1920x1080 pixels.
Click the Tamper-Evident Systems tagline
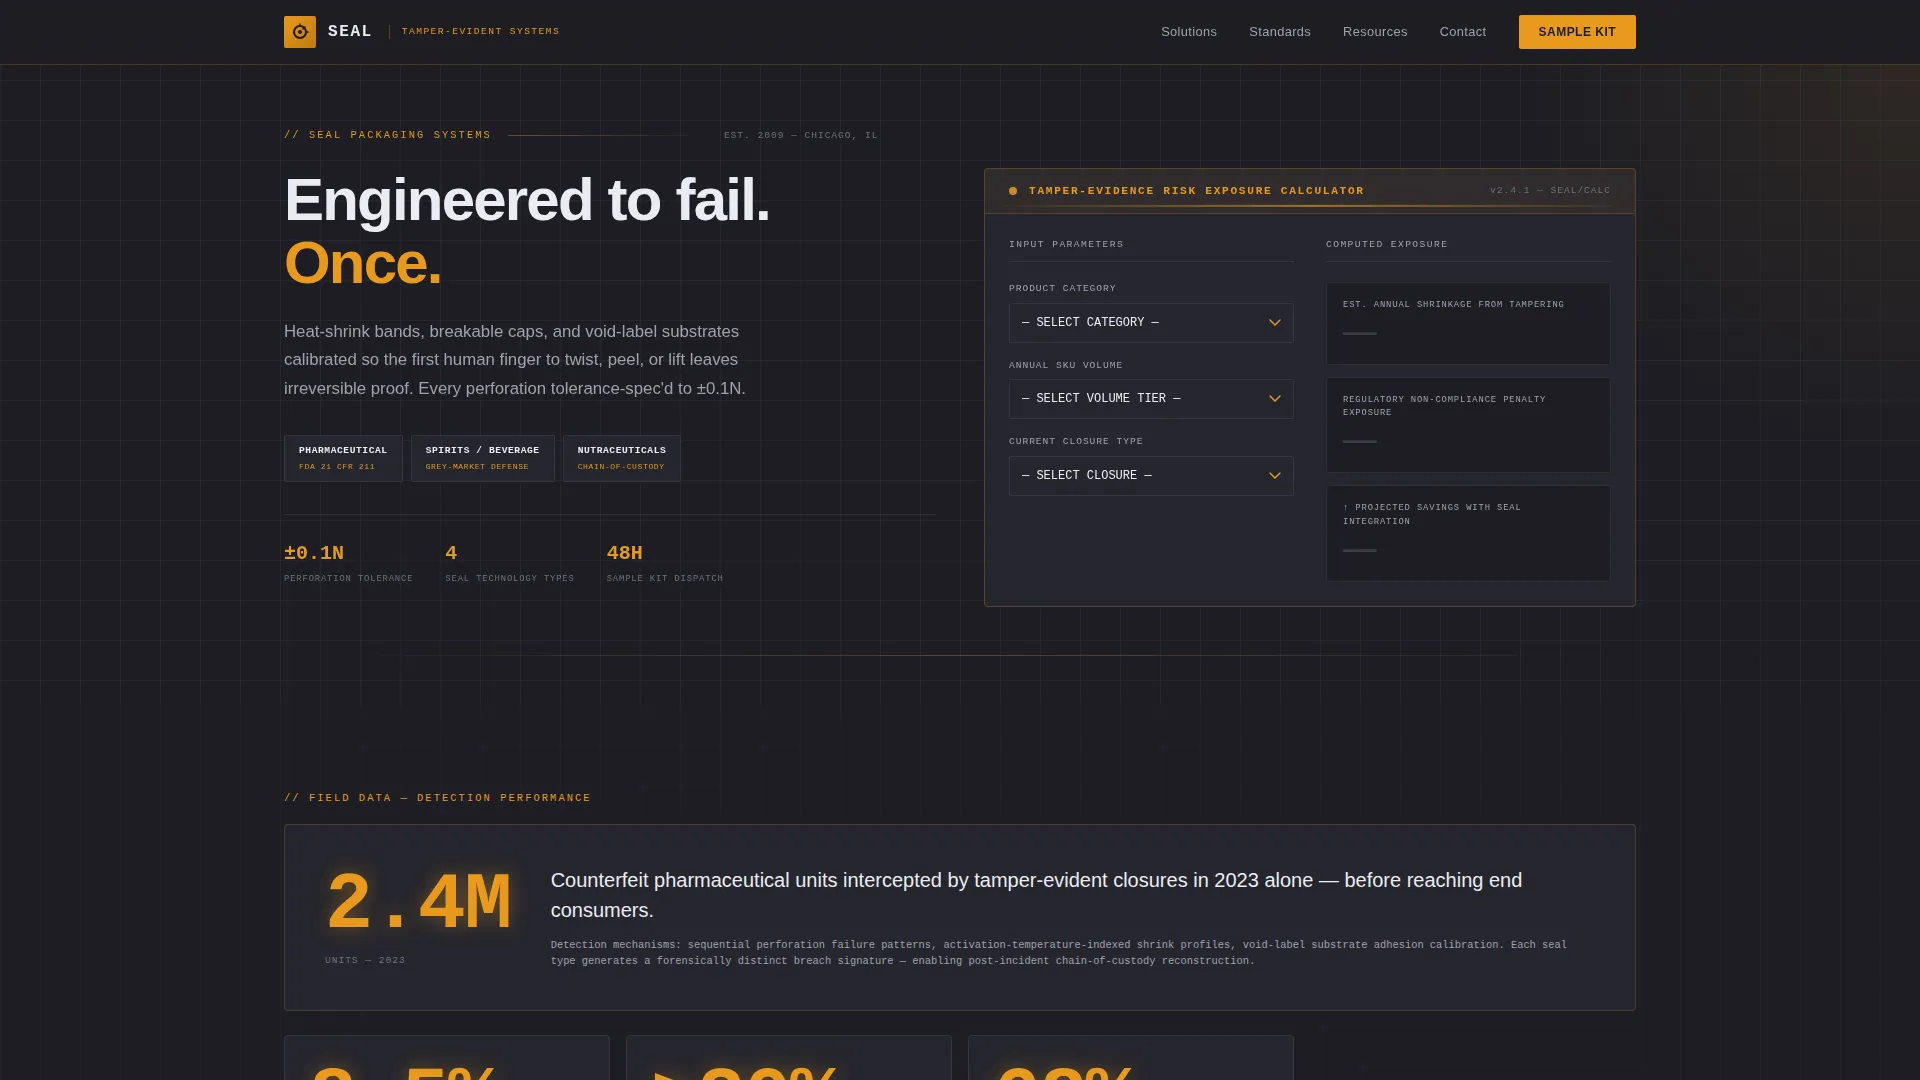tap(481, 32)
